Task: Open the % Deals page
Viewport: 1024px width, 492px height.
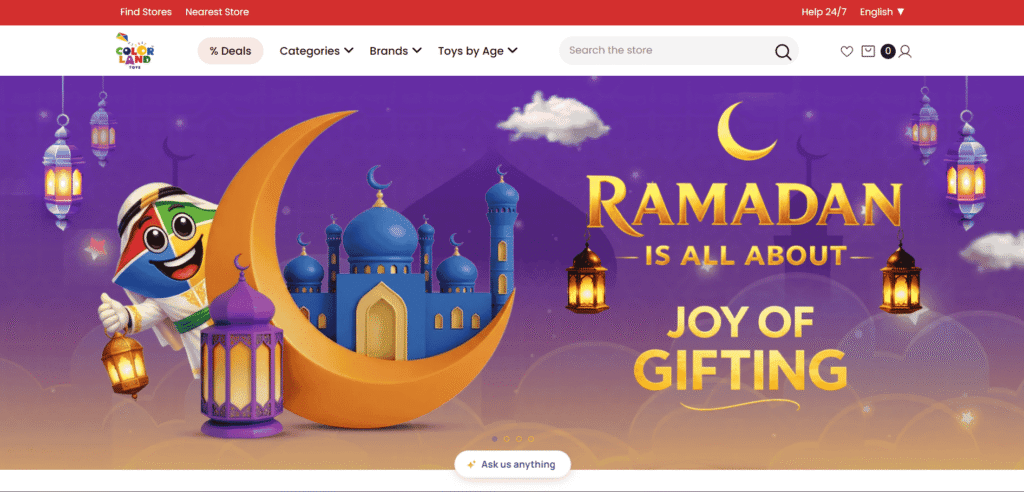Action: [x=231, y=51]
